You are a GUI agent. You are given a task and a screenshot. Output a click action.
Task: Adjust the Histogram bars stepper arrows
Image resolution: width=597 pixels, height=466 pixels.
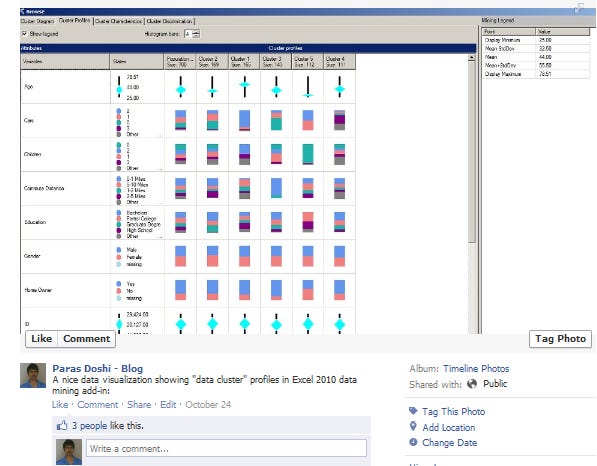(x=196, y=34)
